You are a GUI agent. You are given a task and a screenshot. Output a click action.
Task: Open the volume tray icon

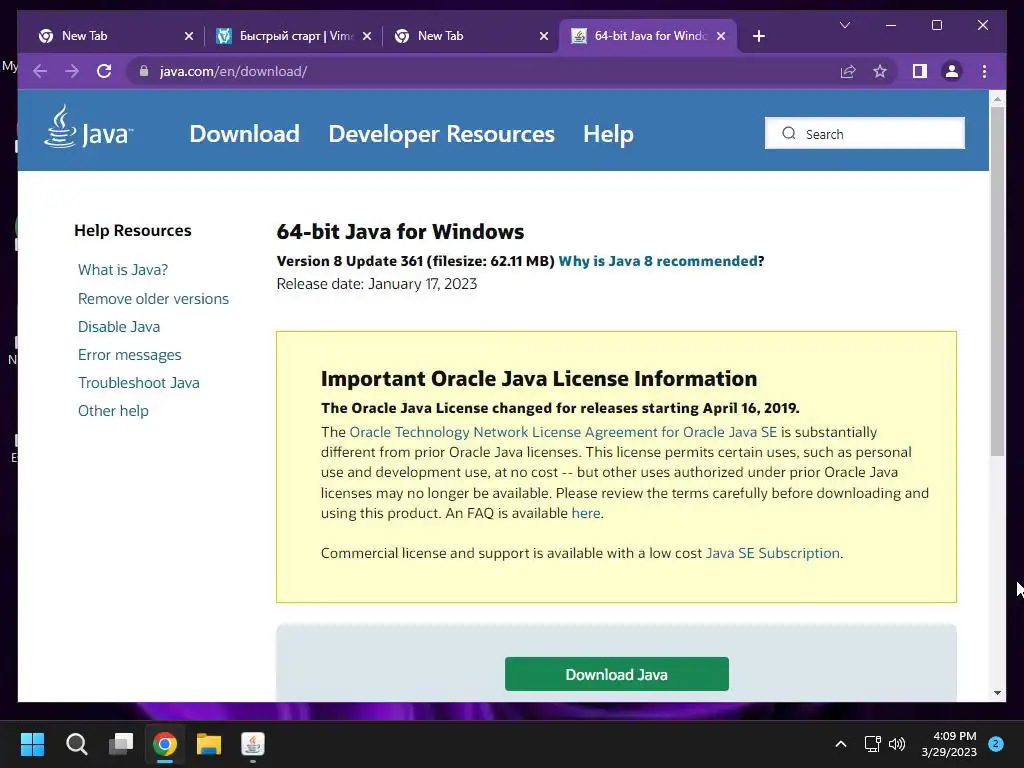point(897,744)
